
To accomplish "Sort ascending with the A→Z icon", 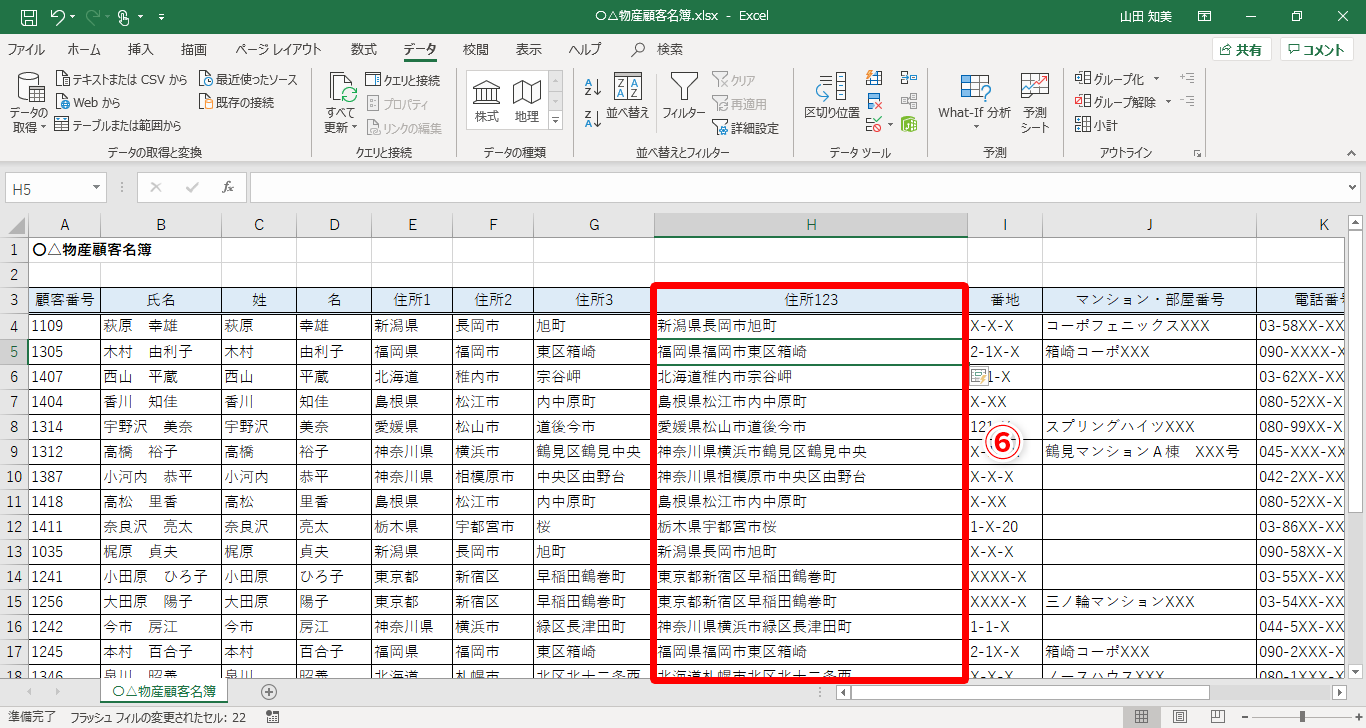I will click(592, 87).
